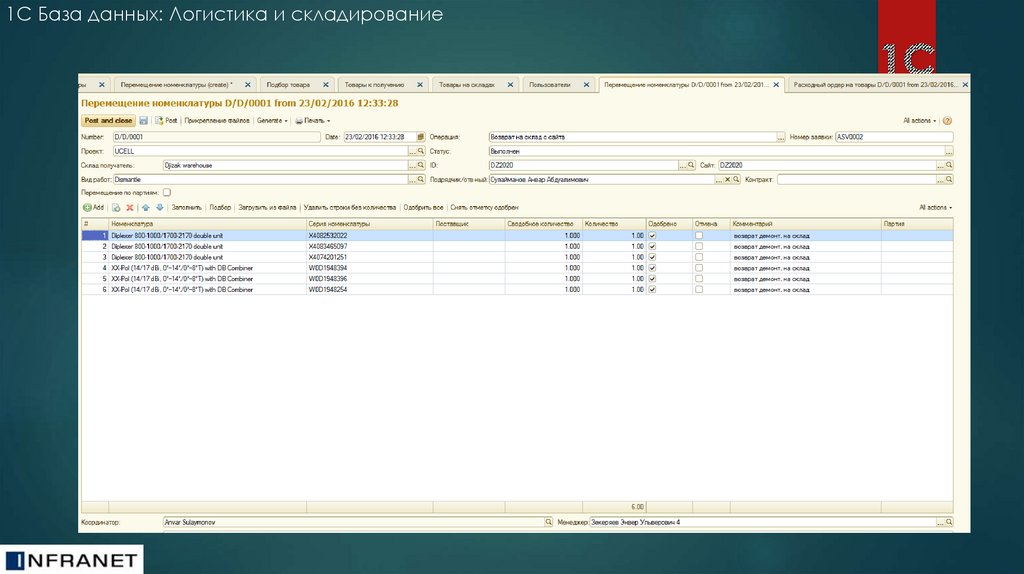
Task: Expand the Generate dropdown menu
Action: click(272, 120)
